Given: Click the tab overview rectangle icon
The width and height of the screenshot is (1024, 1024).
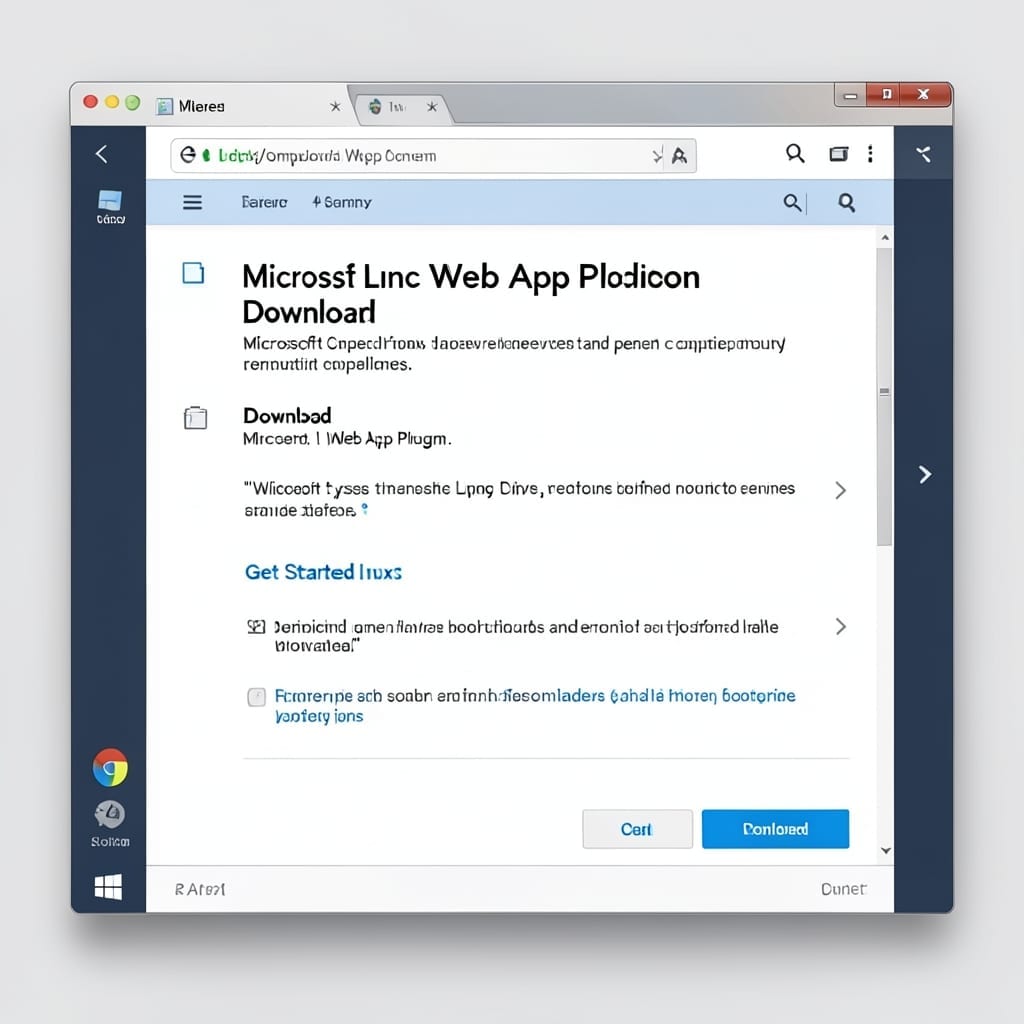Looking at the screenshot, I should tap(839, 154).
